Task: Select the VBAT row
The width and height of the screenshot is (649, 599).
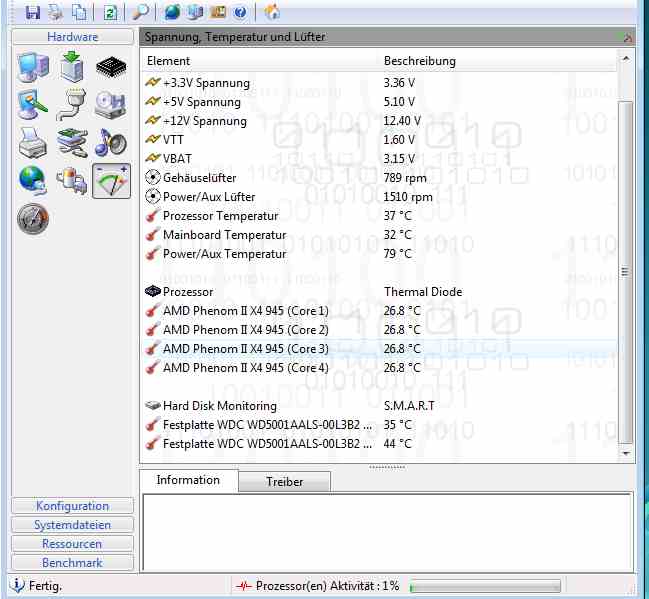Action: [x=379, y=159]
